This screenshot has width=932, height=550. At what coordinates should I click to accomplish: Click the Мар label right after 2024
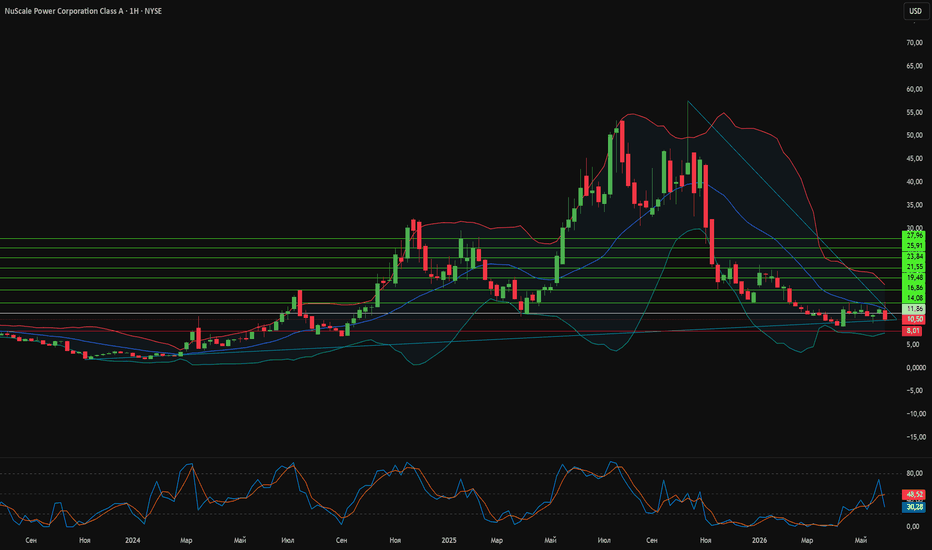(186, 540)
